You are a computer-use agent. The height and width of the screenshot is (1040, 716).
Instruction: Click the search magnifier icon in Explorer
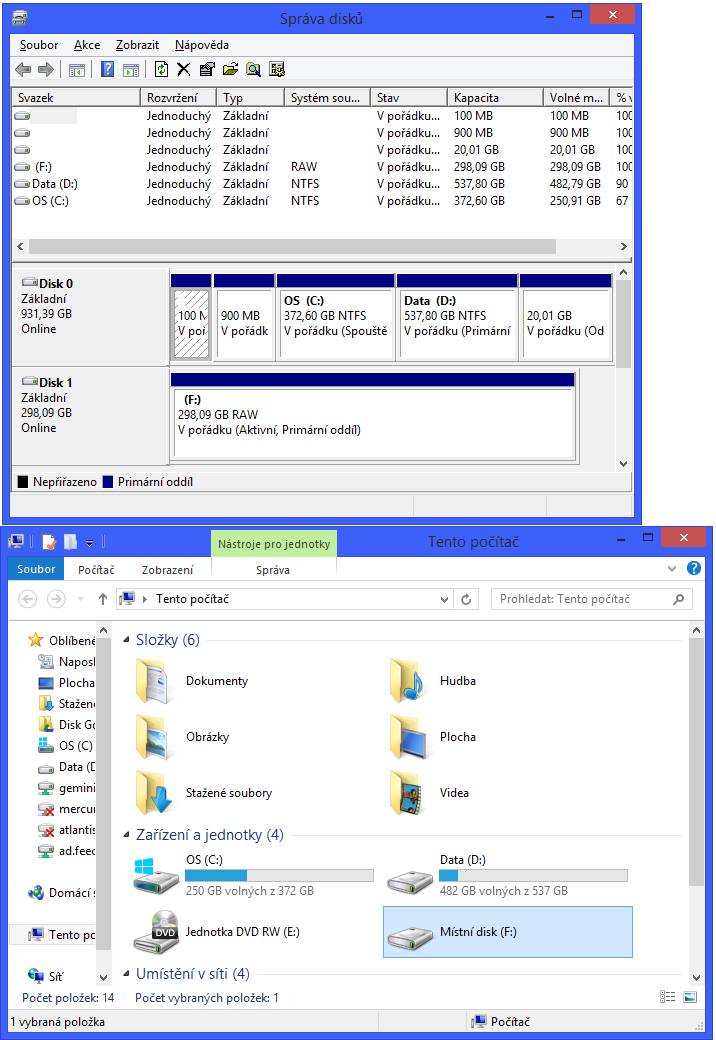point(678,600)
